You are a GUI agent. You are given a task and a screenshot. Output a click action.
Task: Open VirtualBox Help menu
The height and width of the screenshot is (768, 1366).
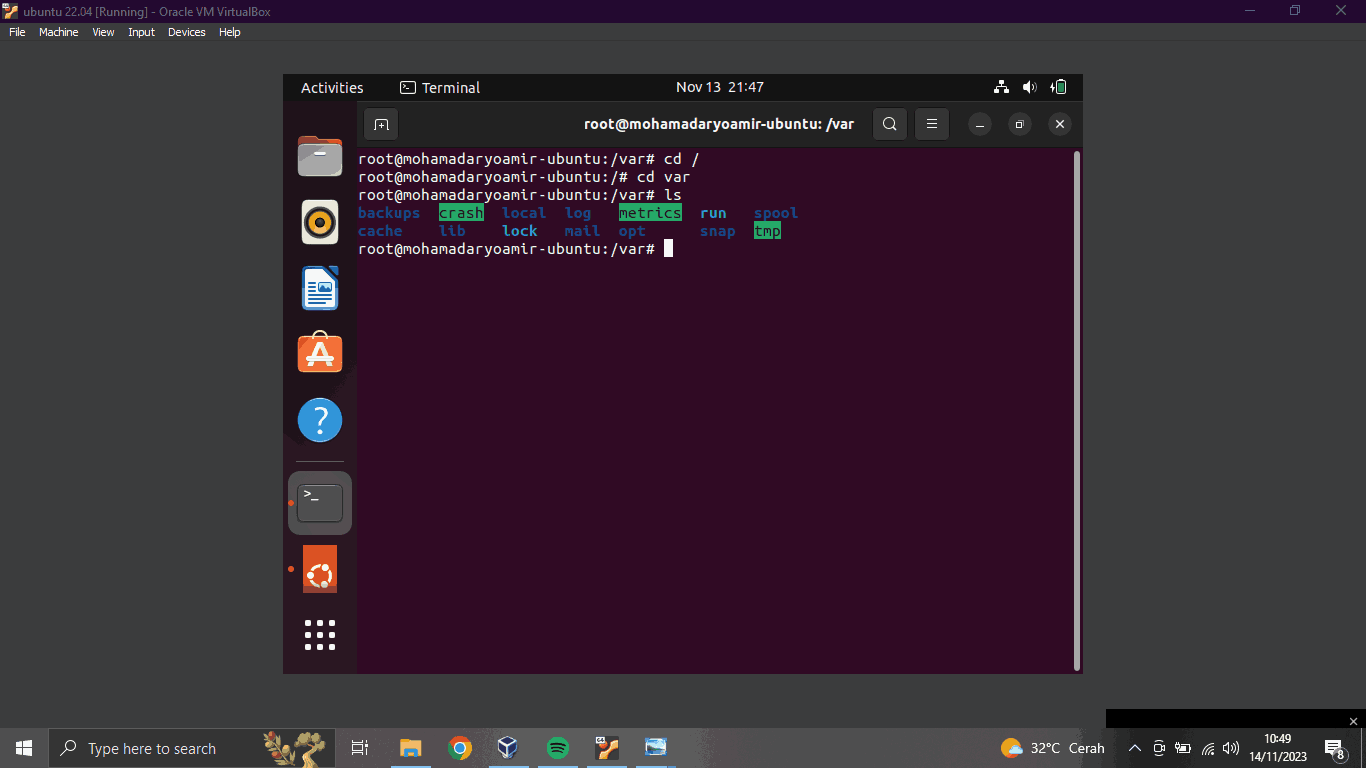(230, 32)
